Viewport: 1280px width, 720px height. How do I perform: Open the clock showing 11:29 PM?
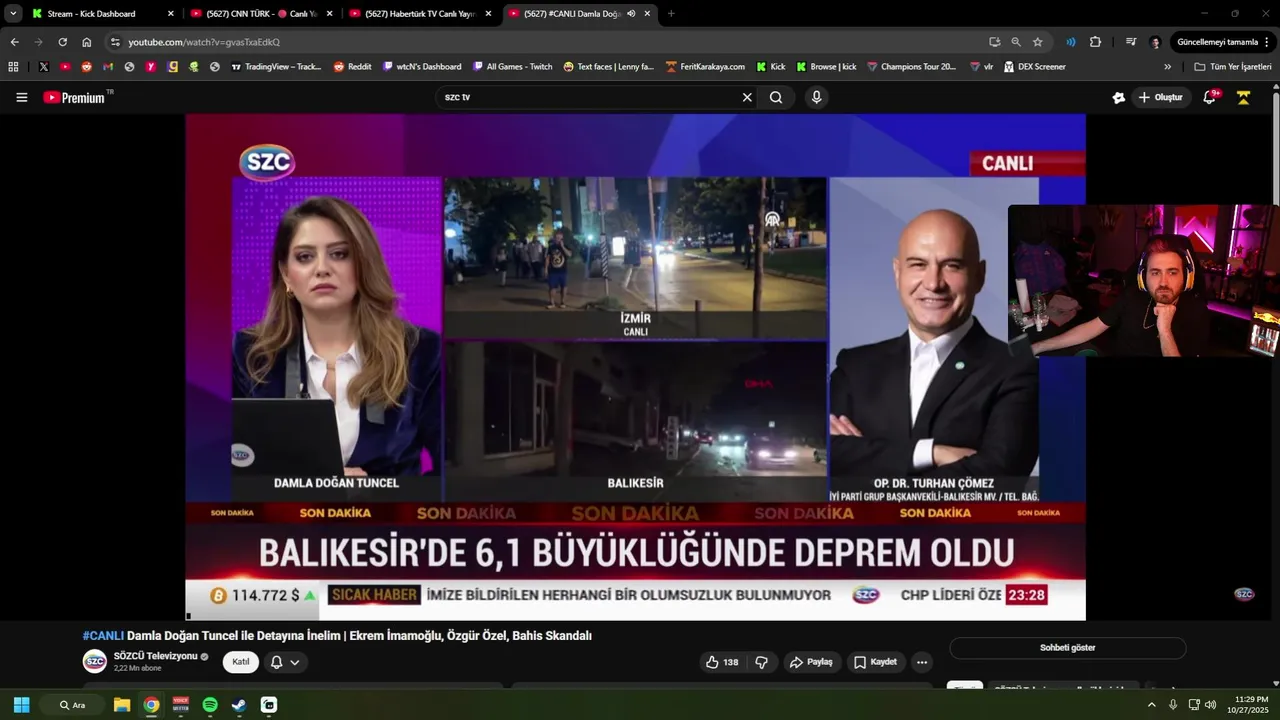(x=1250, y=705)
